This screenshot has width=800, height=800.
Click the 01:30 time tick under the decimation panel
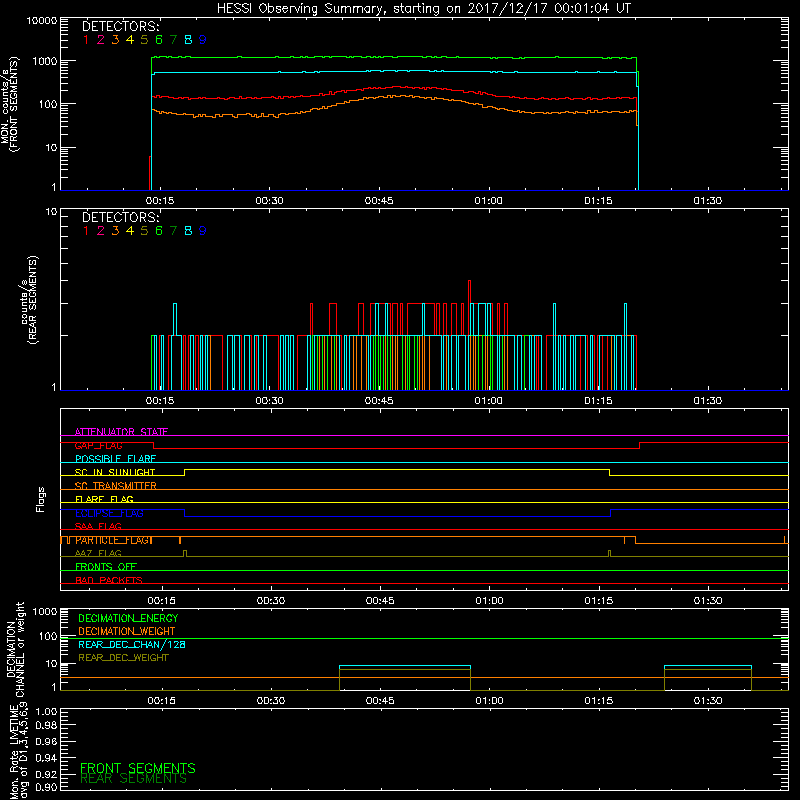tap(708, 701)
